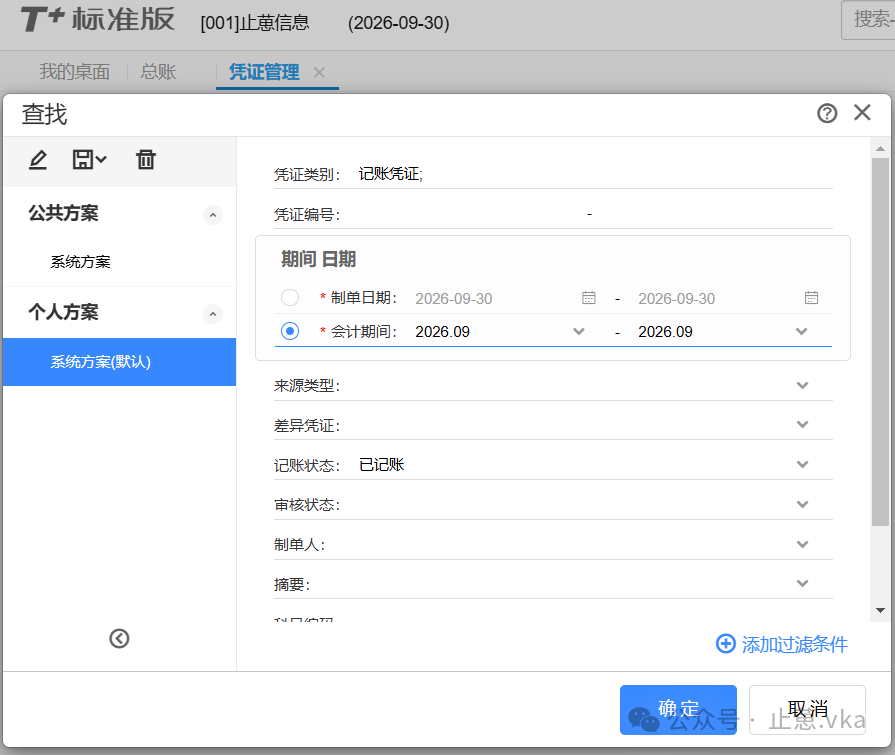Click the 添加过滤条件 link
Viewport: 895px width, 755px height.
pyautogui.click(x=795, y=644)
